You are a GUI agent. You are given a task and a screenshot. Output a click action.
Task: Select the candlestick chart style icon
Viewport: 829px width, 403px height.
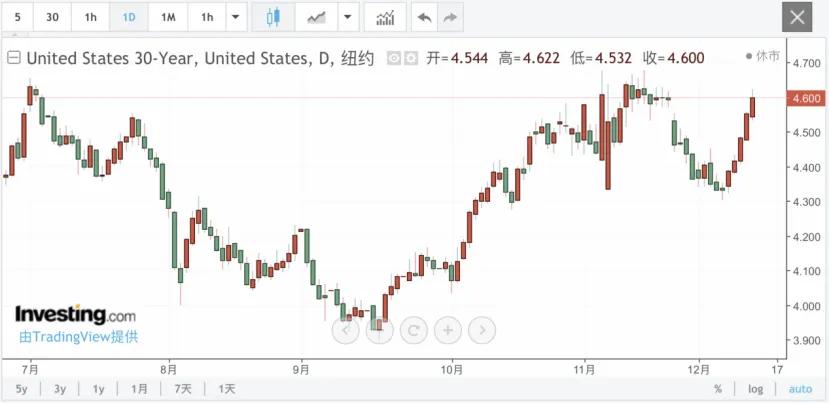pyautogui.click(x=273, y=17)
